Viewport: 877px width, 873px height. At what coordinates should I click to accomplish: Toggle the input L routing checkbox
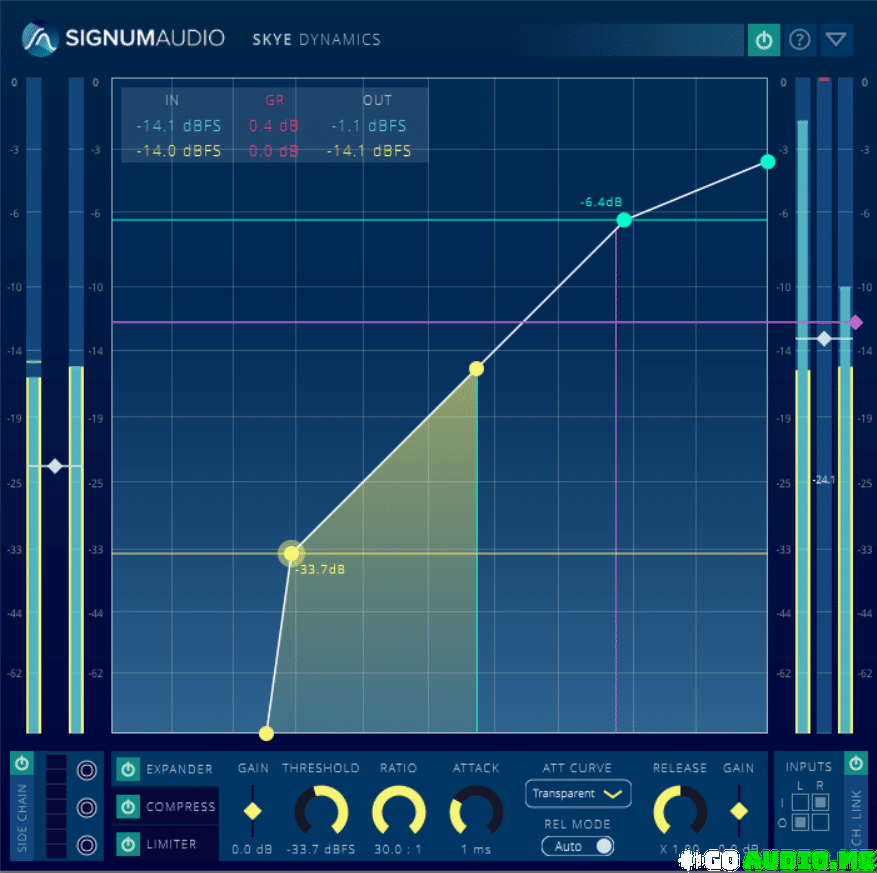click(800, 803)
